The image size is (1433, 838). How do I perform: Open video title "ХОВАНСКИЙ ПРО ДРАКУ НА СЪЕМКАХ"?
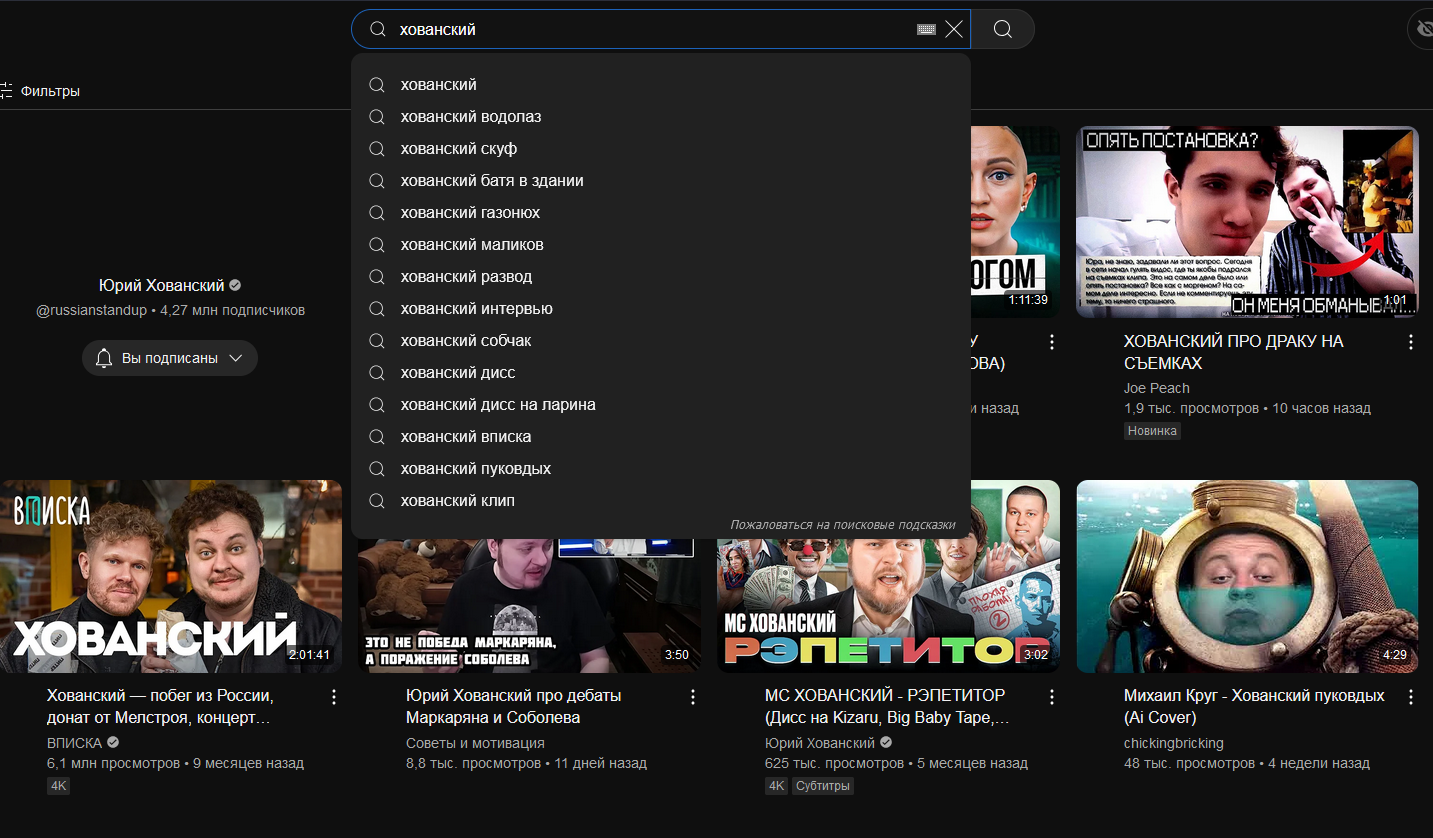(x=1233, y=352)
